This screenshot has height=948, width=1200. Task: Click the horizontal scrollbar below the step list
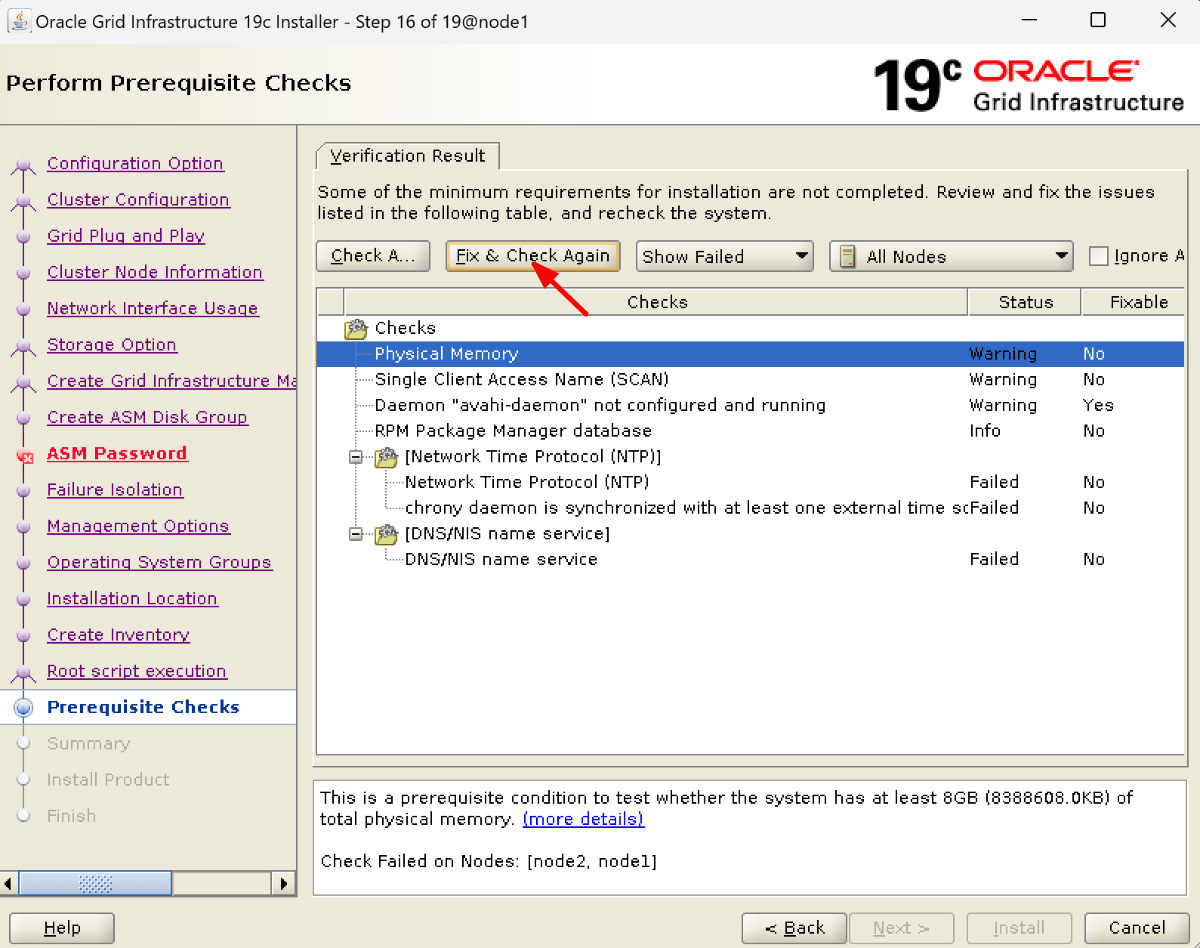[x=95, y=883]
